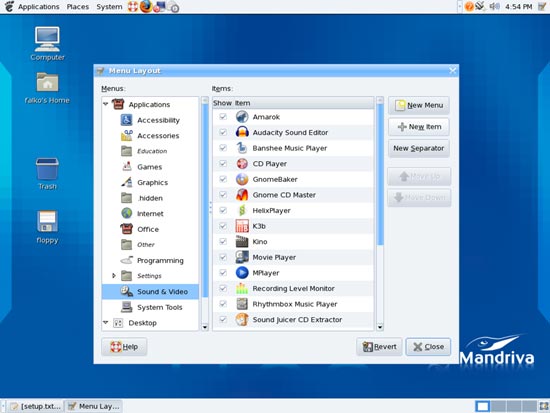The image size is (550, 413).
Task: Click the Items list scroll-down arrow
Action: pyautogui.click(x=380, y=327)
